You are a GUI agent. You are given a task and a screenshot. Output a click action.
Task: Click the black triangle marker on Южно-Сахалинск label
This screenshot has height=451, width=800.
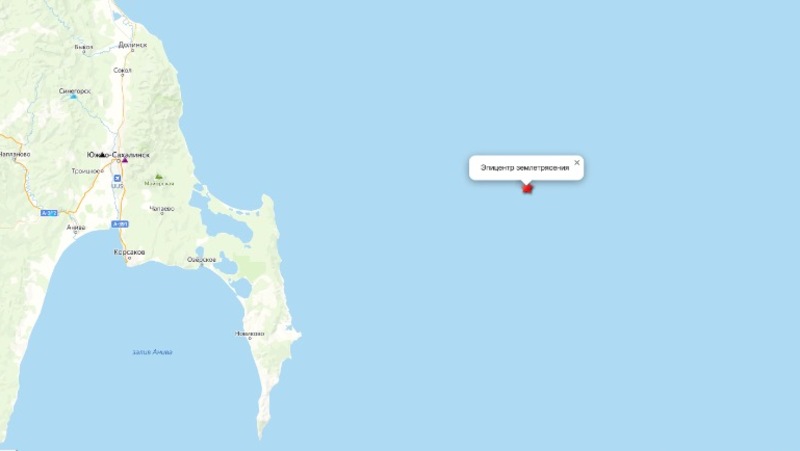coord(102,154)
